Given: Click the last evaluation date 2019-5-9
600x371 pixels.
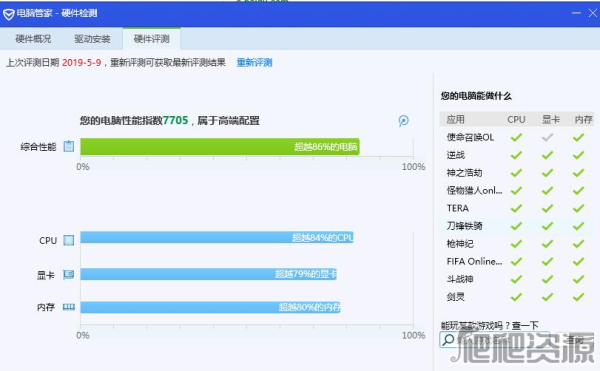Looking at the screenshot, I should [x=82, y=62].
